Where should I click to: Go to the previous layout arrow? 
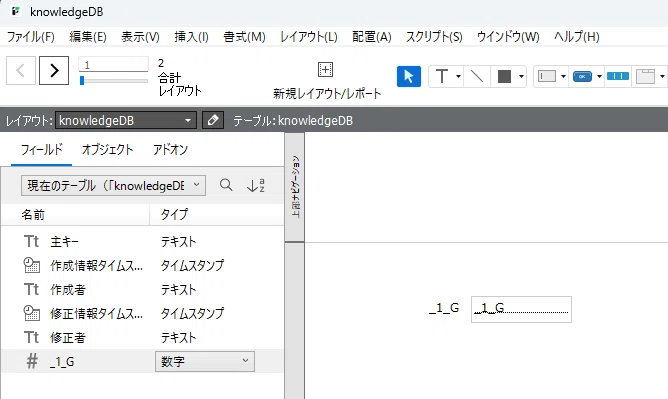point(20,70)
